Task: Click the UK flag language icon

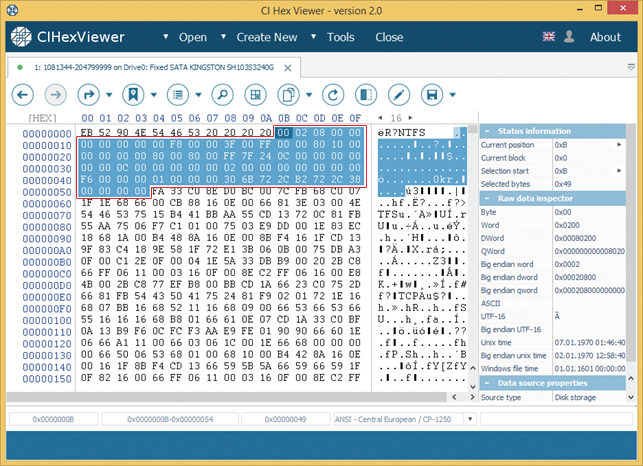Action: tap(549, 37)
